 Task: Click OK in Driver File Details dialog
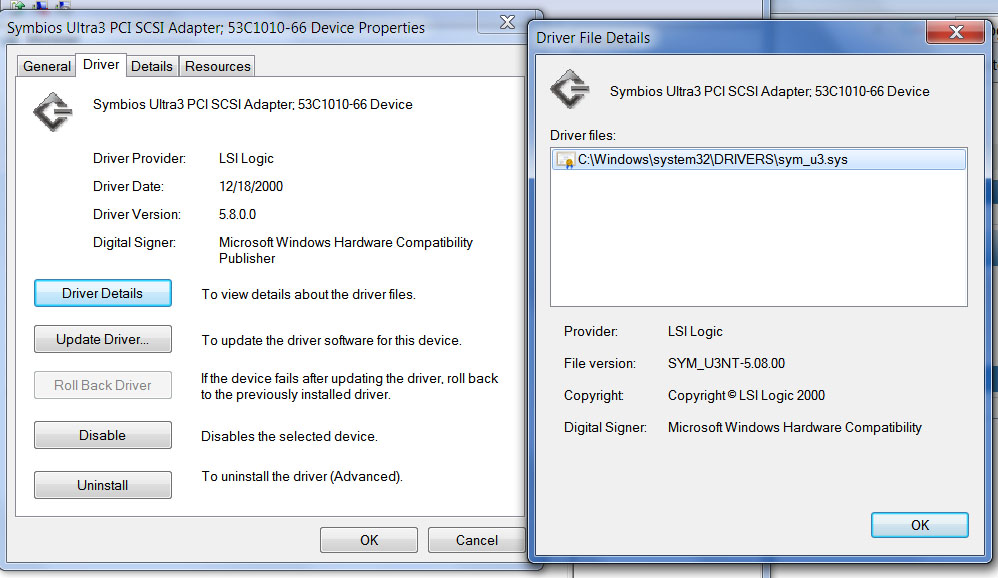click(920, 525)
